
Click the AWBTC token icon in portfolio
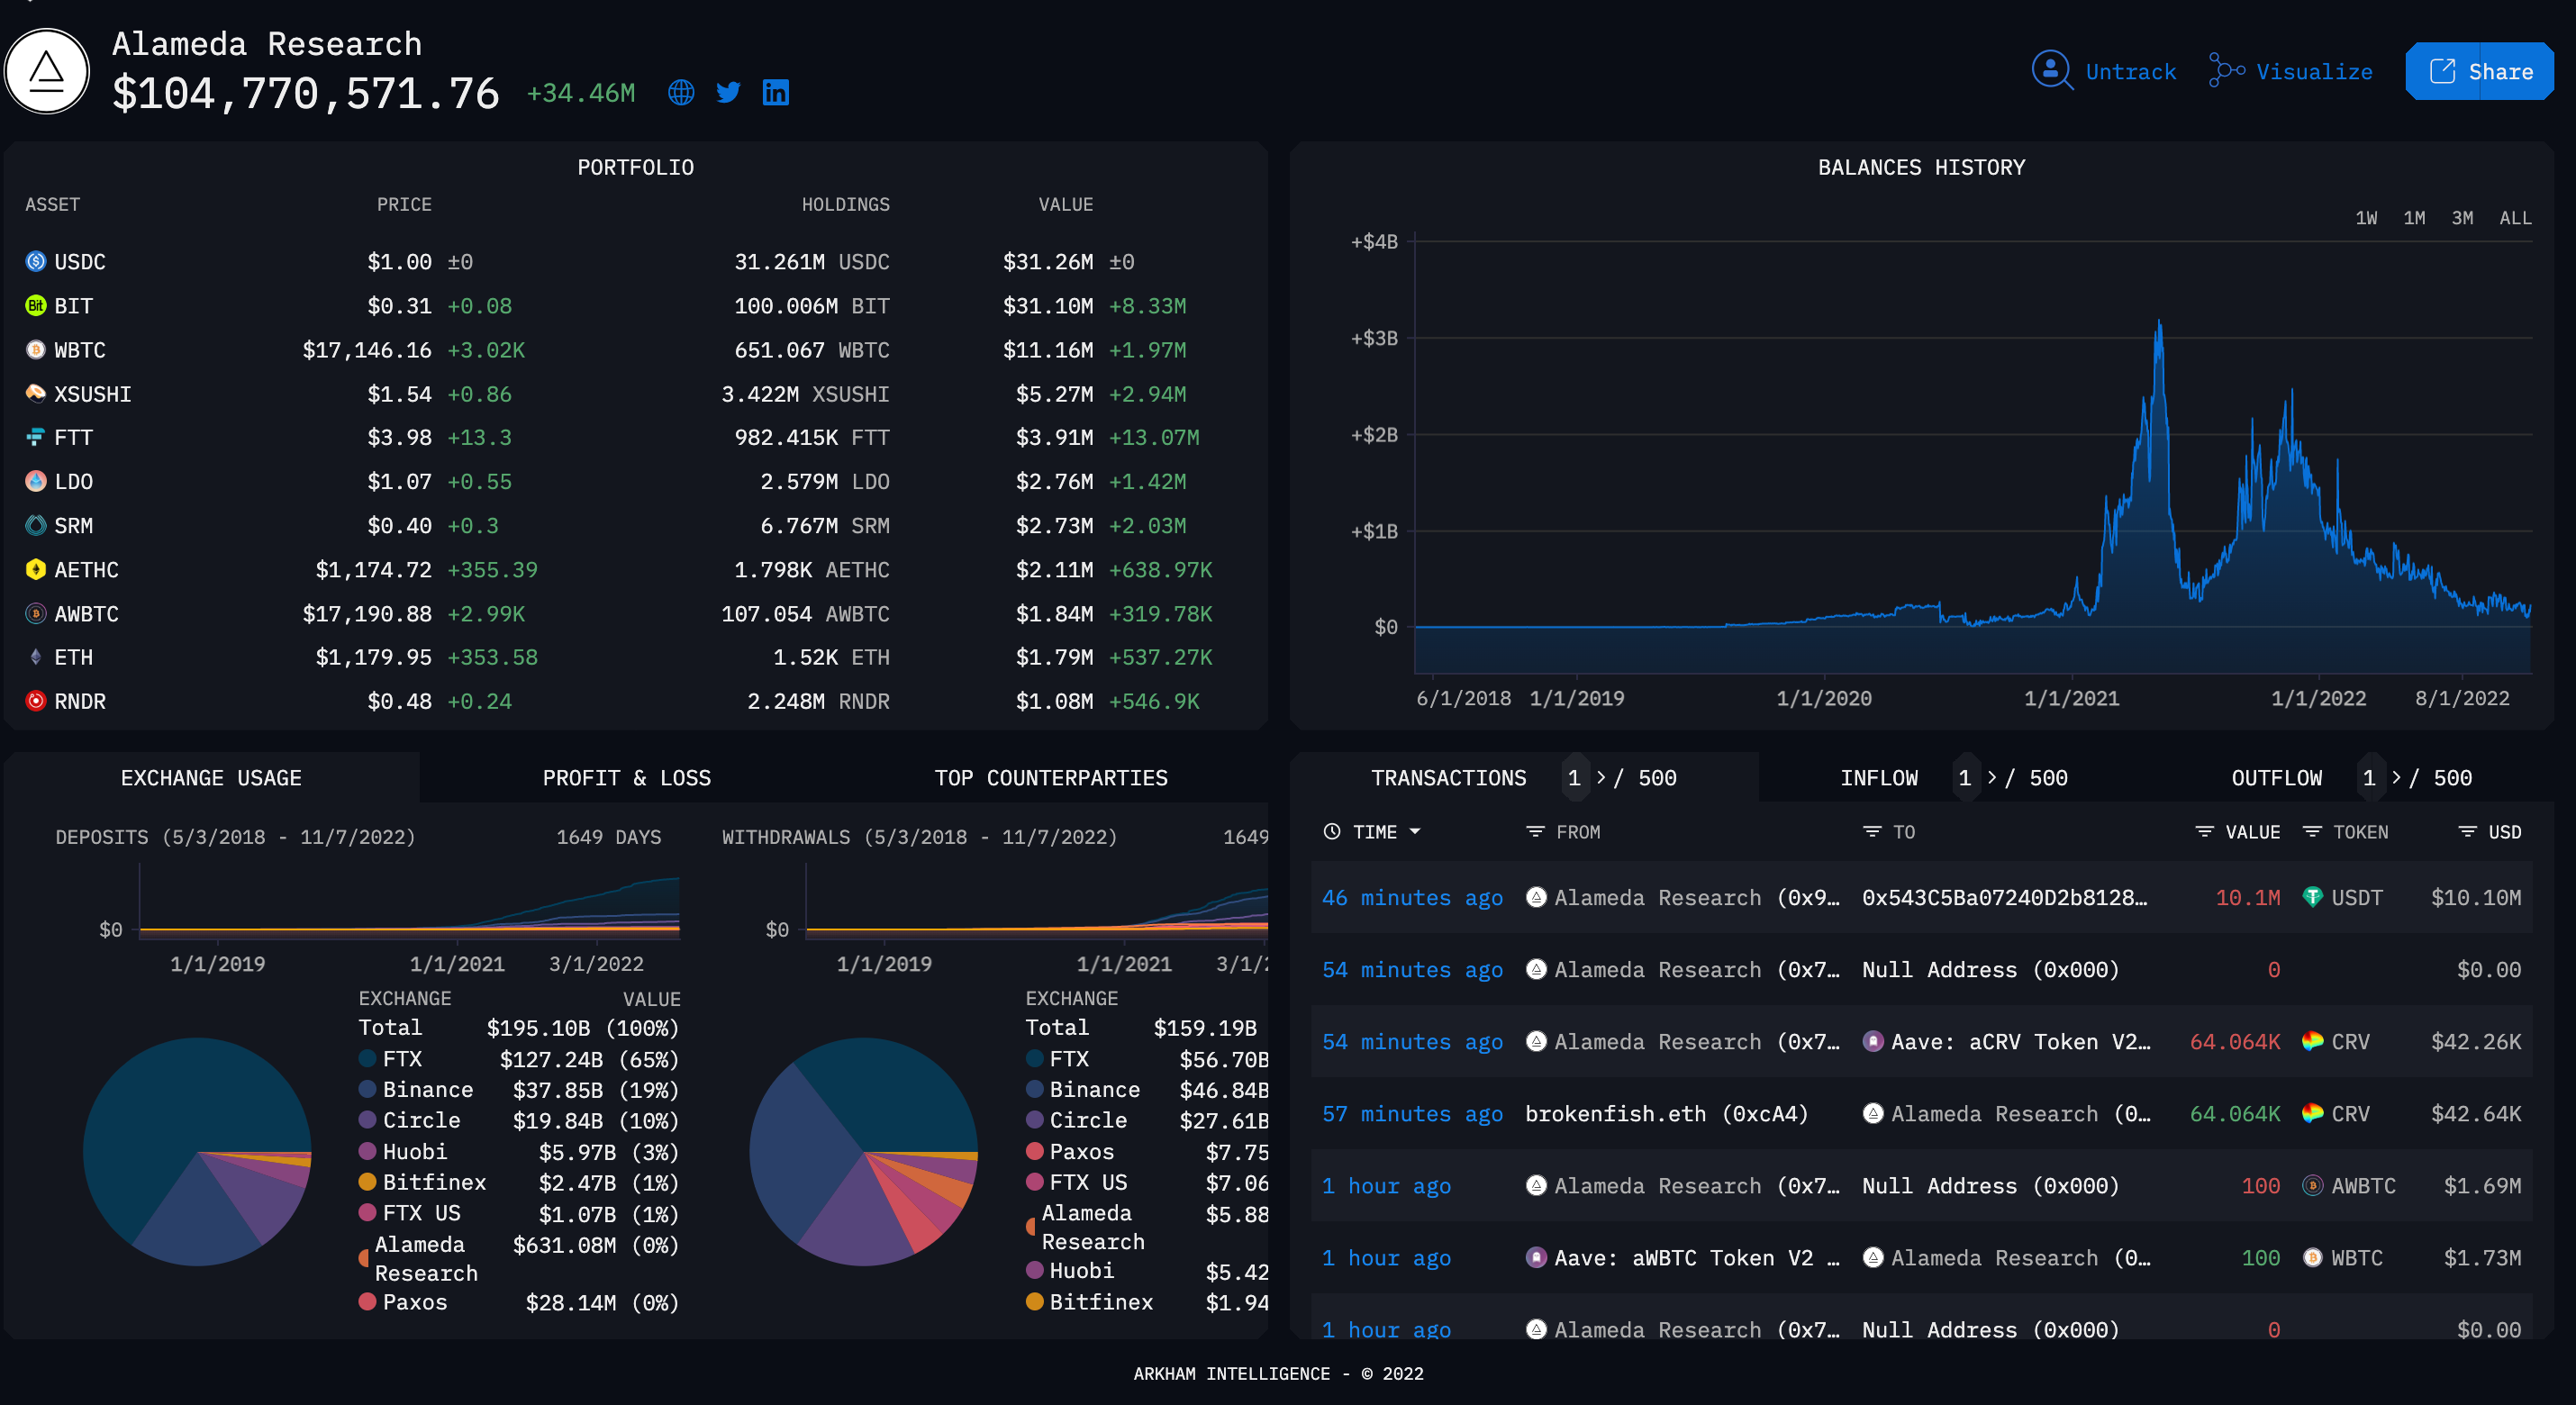pos(36,613)
